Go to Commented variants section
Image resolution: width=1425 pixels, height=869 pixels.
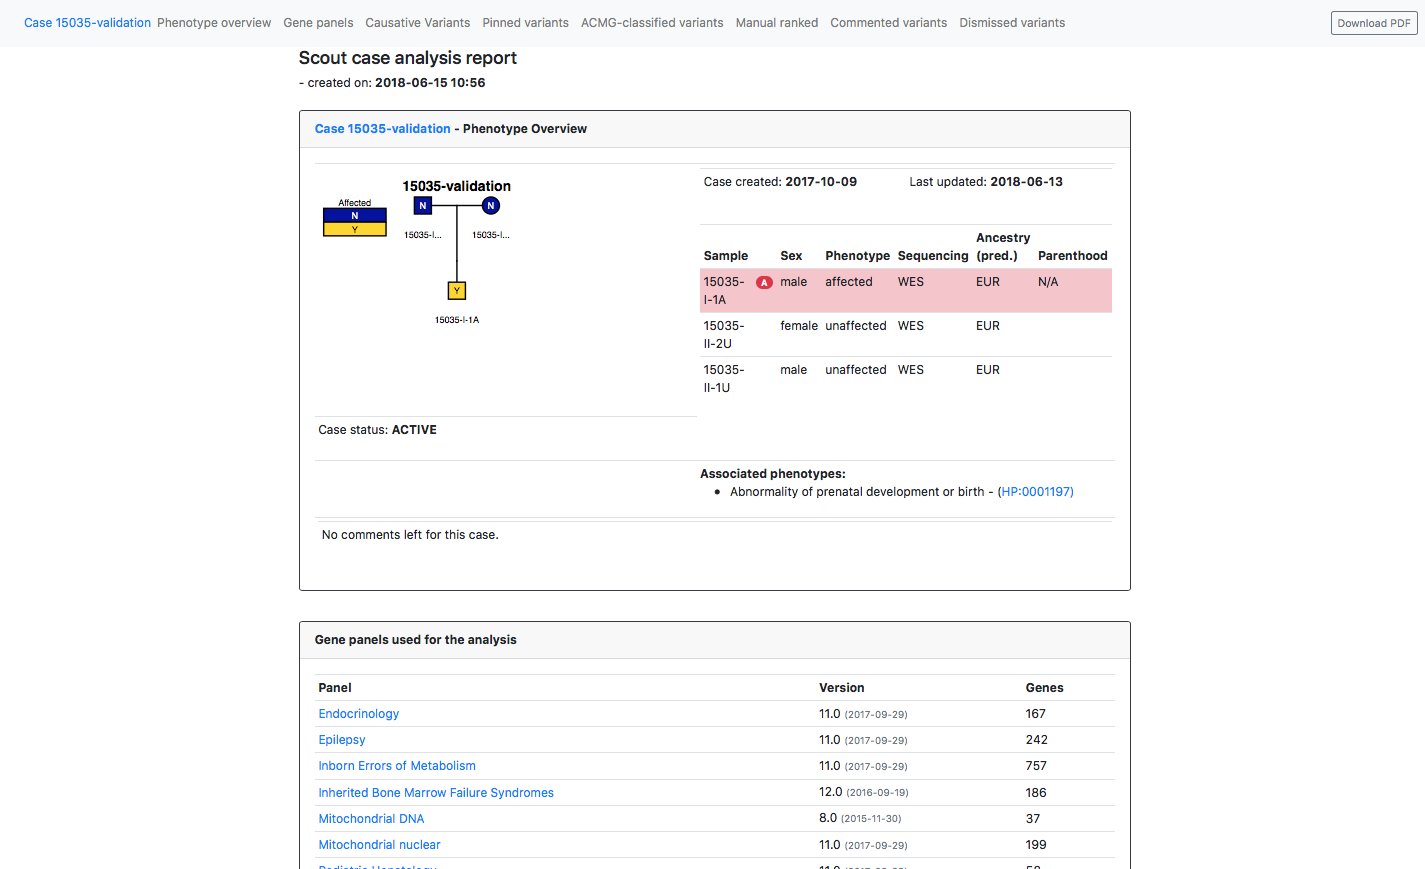(888, 23)
